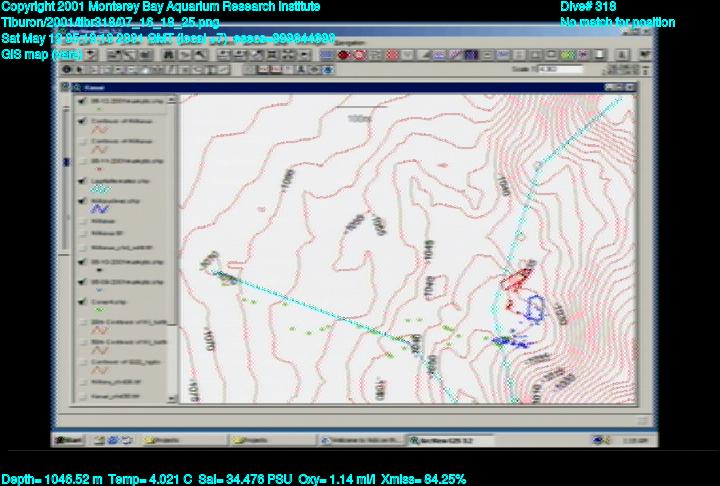The height and width of the screenshot is (486, 720).
Task: Click the View window title bar icon
Action: coord(64,88)
